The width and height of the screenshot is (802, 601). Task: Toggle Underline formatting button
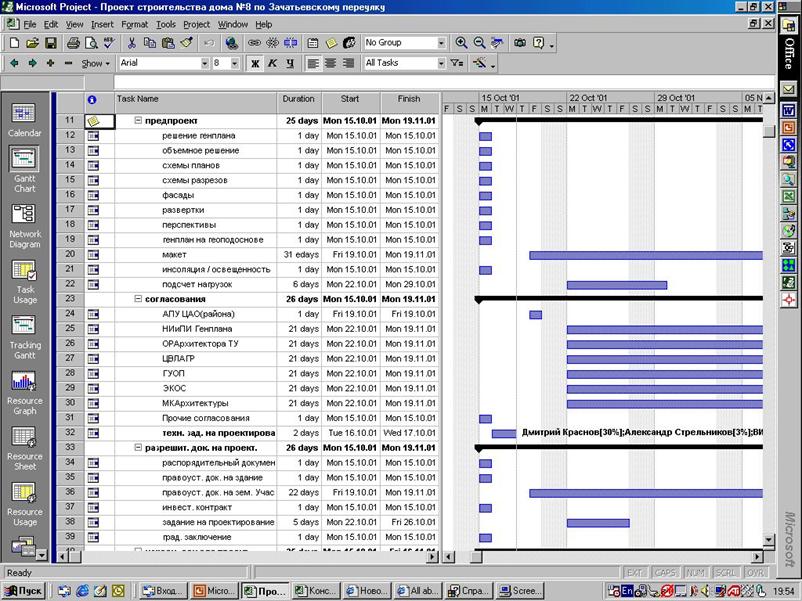coord(290,63)
